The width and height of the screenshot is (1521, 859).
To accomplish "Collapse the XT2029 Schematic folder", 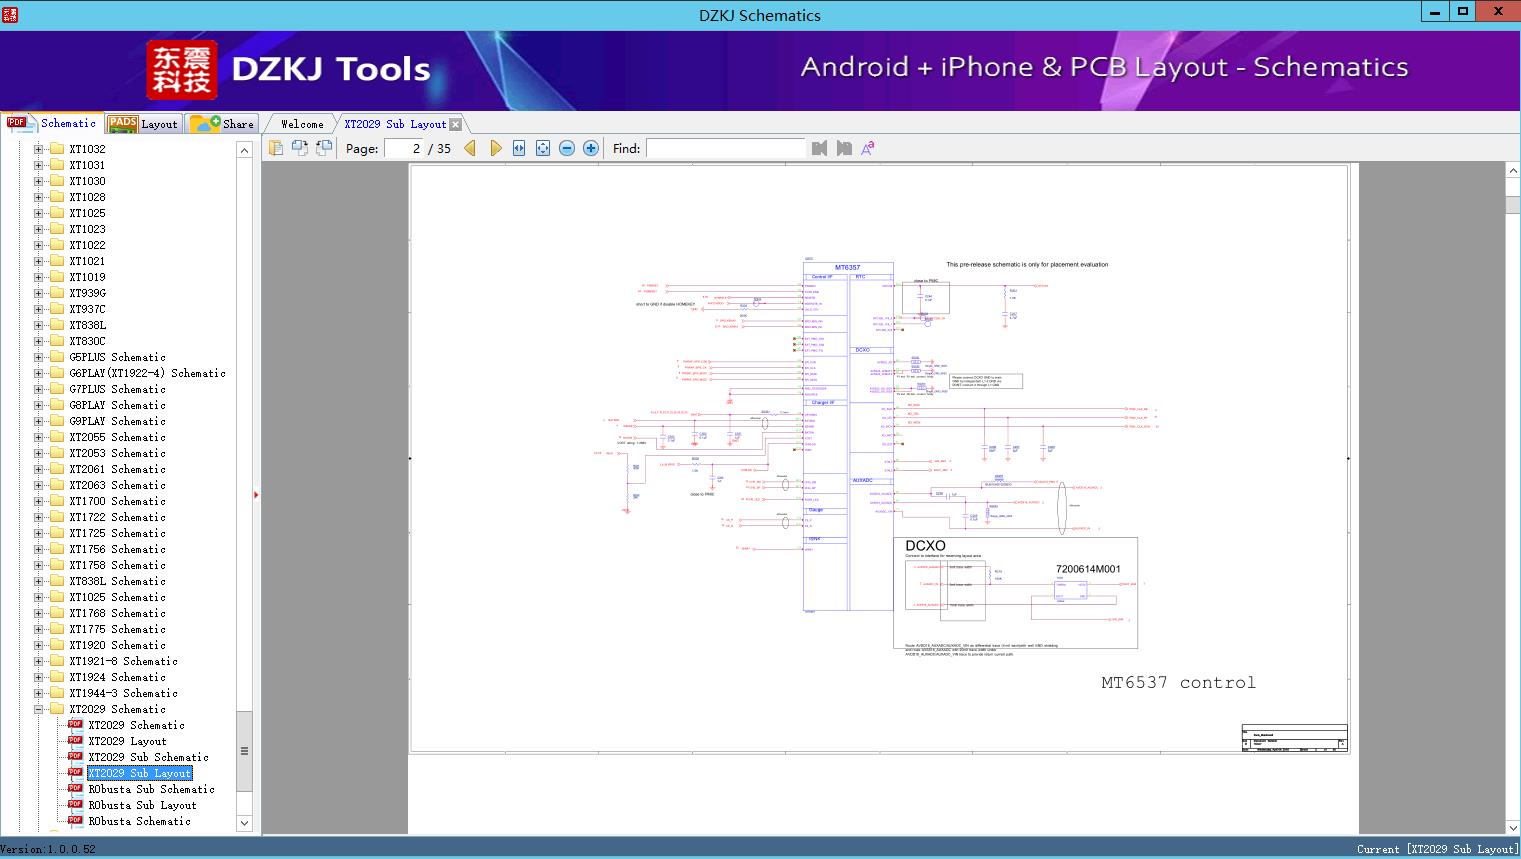I will tap(39, 709).
